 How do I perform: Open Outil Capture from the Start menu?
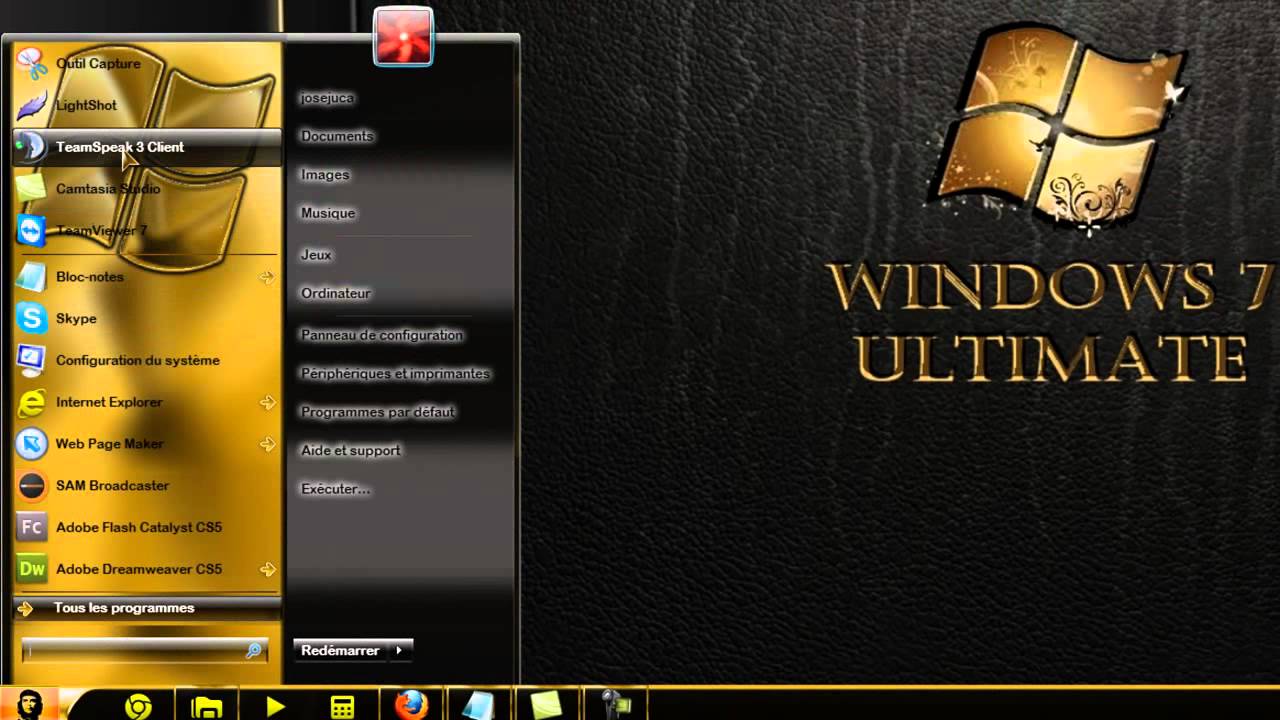147,63
